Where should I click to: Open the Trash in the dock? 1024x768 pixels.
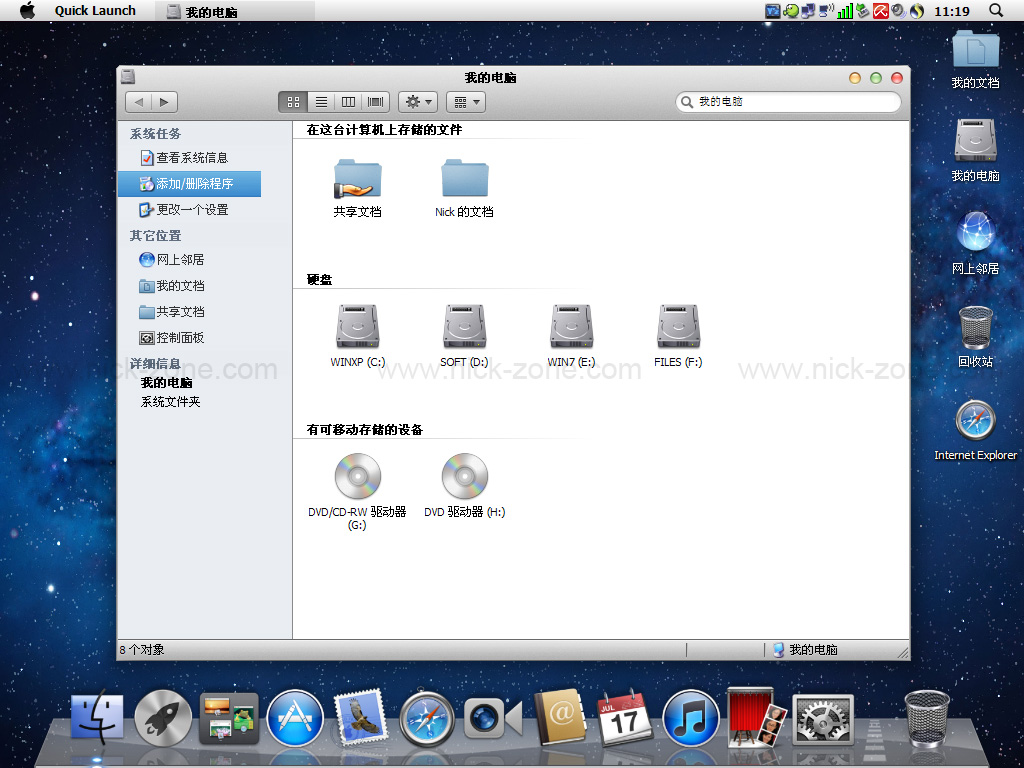coord(927,718)
